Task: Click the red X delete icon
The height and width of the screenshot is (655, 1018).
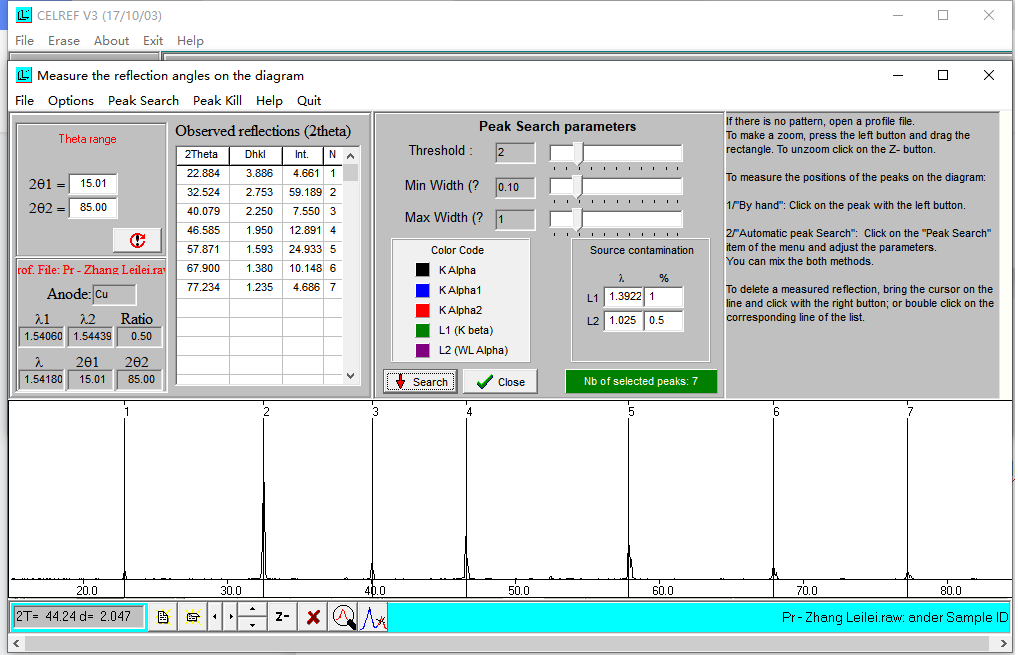Action: pyautogui.click(x=313, y=617)
